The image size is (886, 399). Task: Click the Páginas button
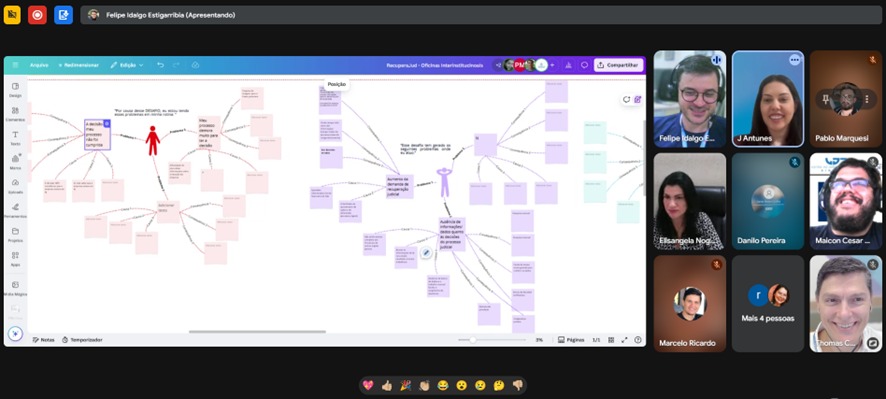click(x=571, y=340)
